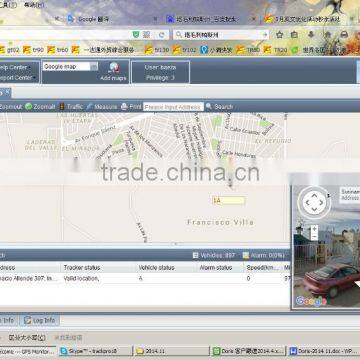360x360 pixels.
Task: Sort by Vehicle status column header
Action: tap(156, 267)
